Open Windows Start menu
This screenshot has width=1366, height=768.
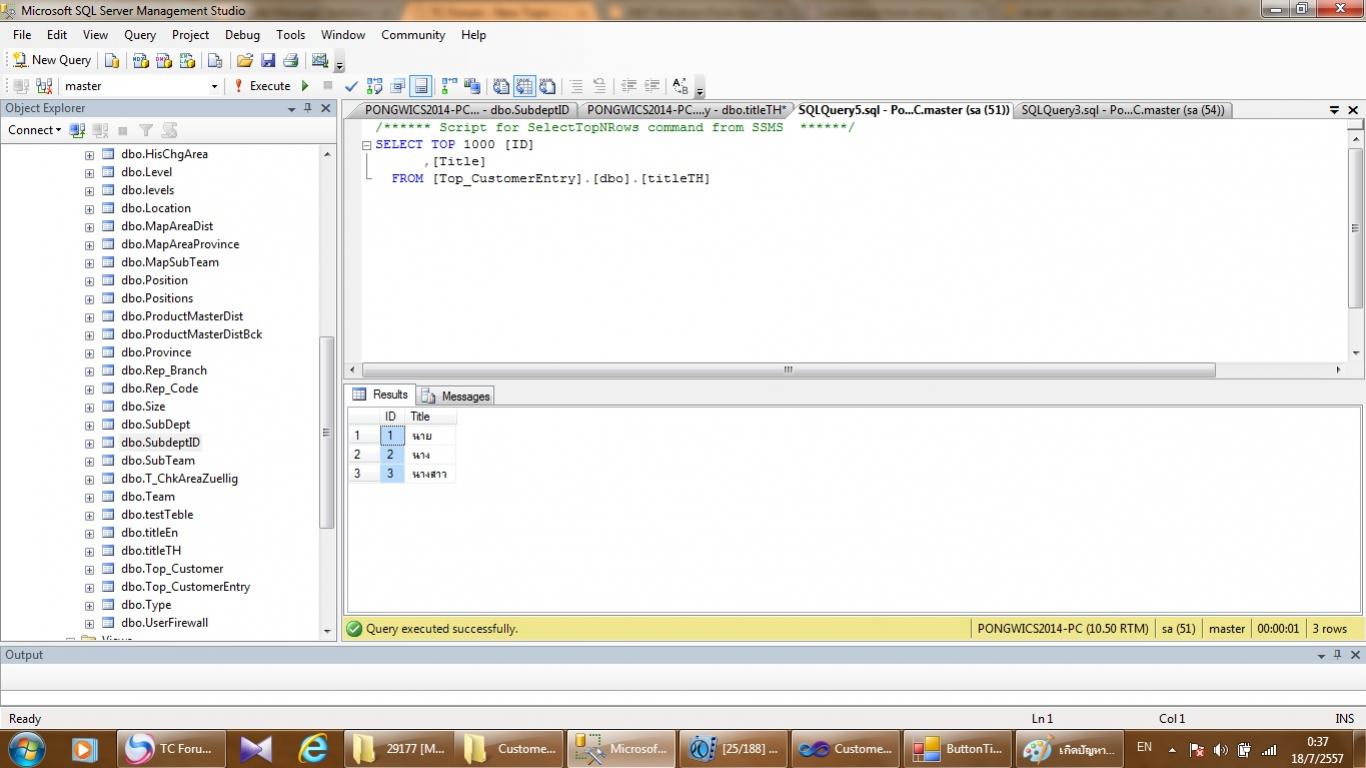tap(27, 748)
